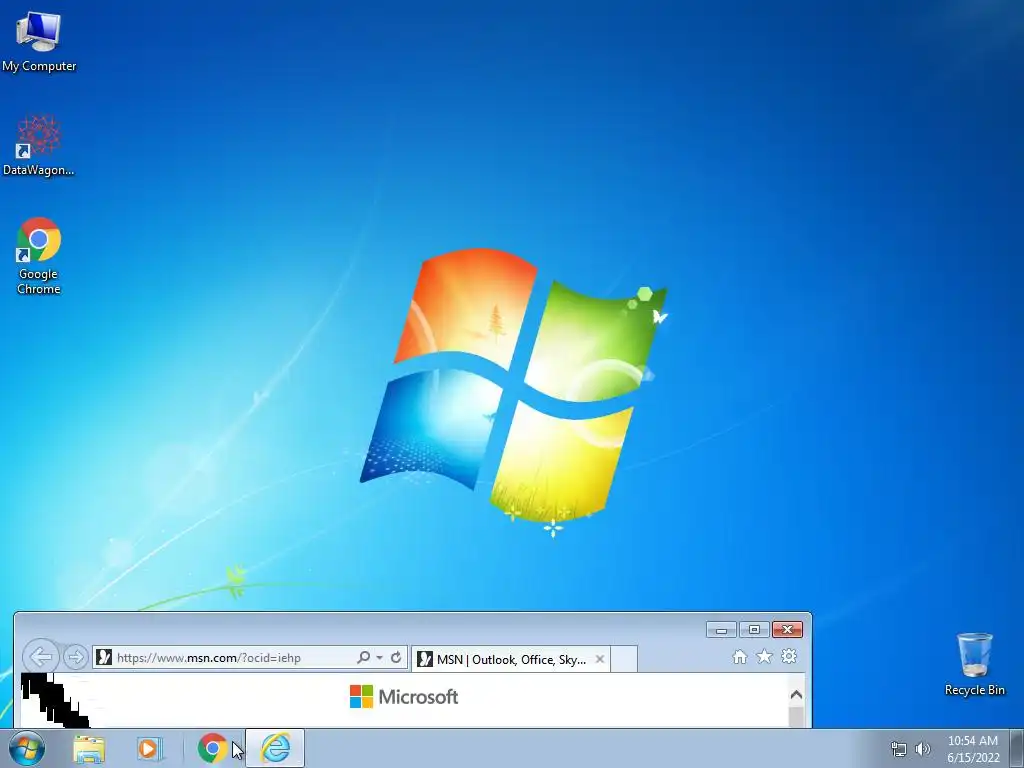The width and height of the screenshot is (1024, 768).
Task: Click the IE Home icon
Action: (x=739, y=657)
